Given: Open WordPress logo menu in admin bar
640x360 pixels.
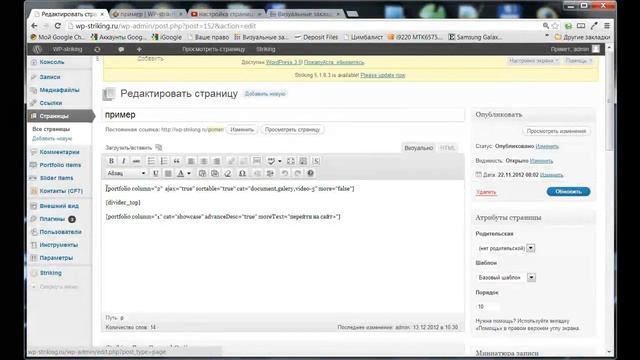Looking at the screenshot, I should click(37, 49).
